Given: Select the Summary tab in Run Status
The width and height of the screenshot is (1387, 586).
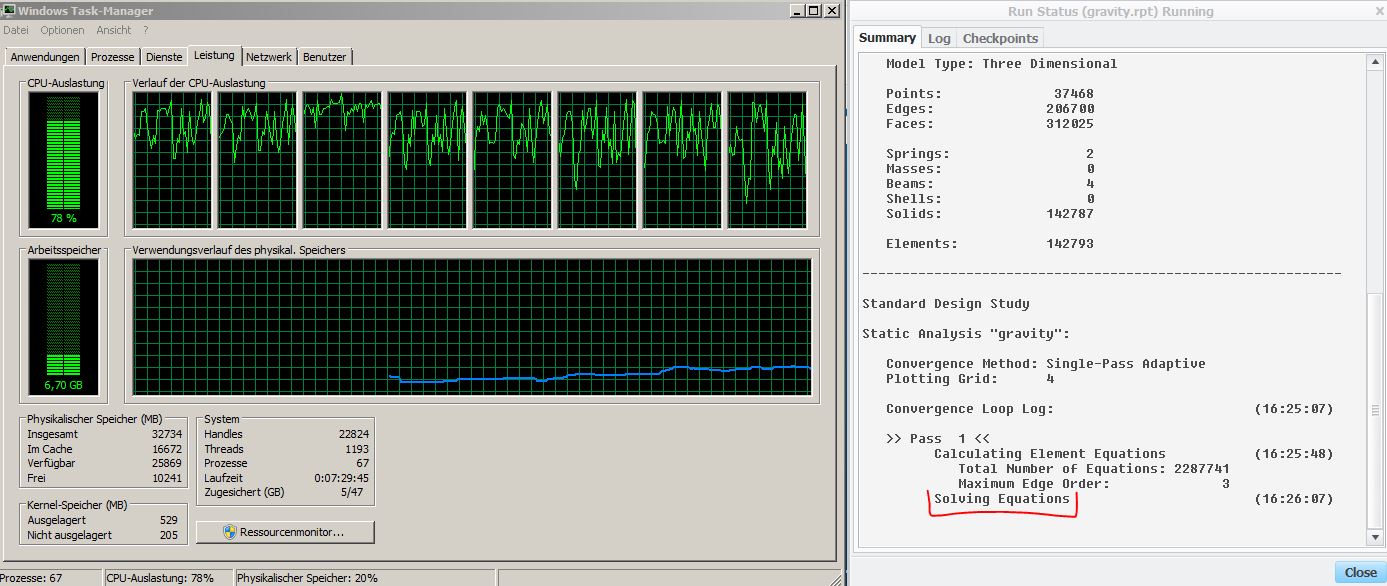Looking at the screenshot, I should [887, 37].
